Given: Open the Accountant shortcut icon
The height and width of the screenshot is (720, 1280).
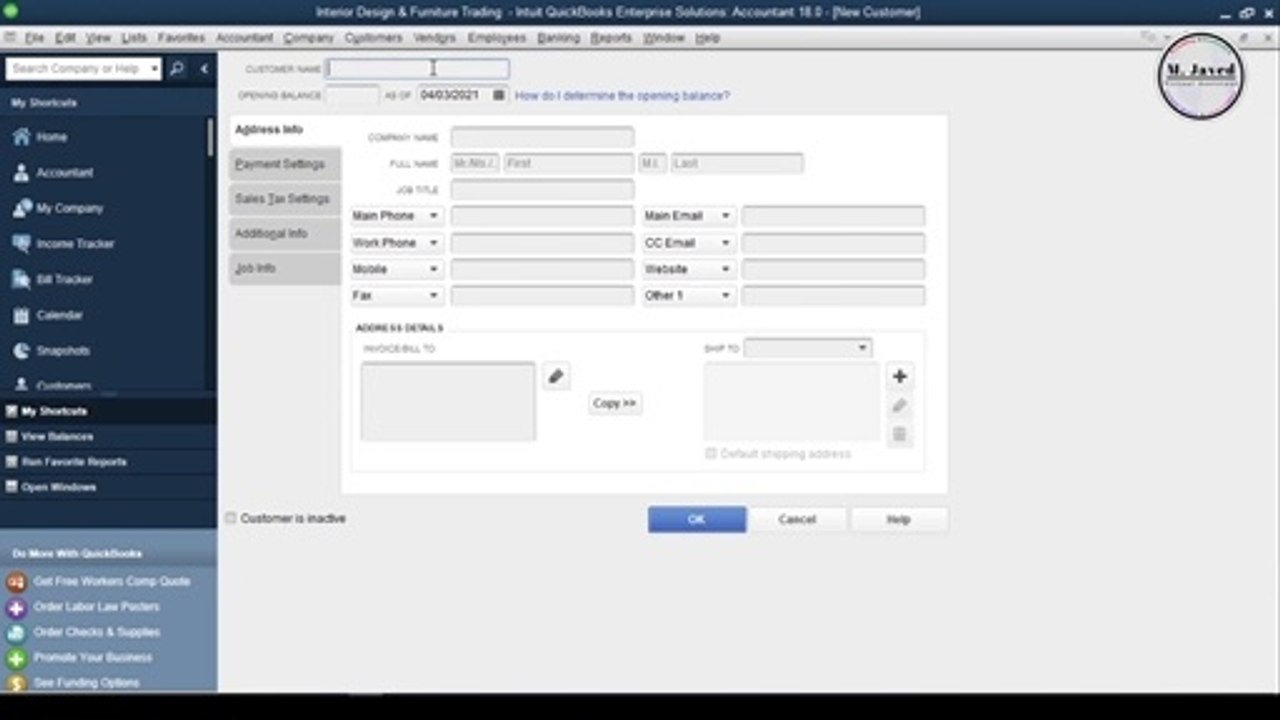Looking at the screenshot, I should pyautogui.click(x=21, y=173).
